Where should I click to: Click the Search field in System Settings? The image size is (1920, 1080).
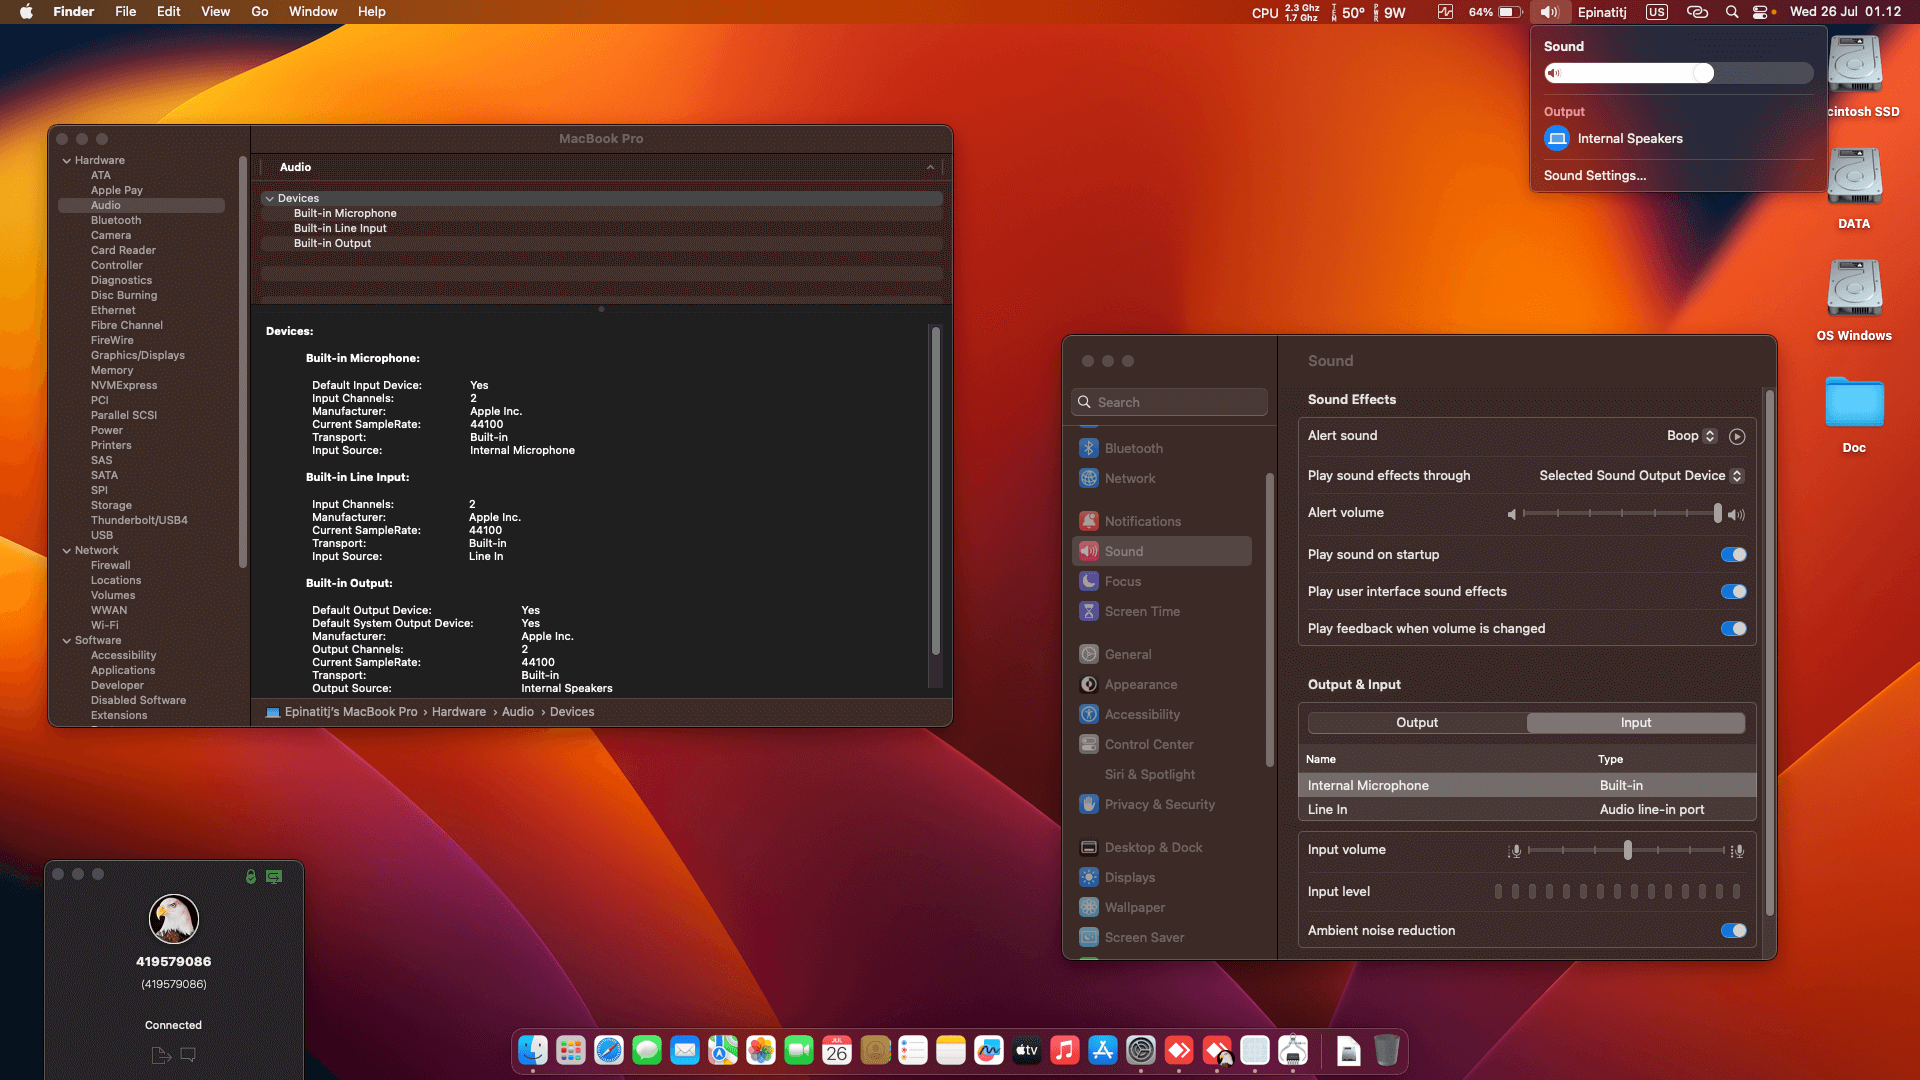(1169, 401)
